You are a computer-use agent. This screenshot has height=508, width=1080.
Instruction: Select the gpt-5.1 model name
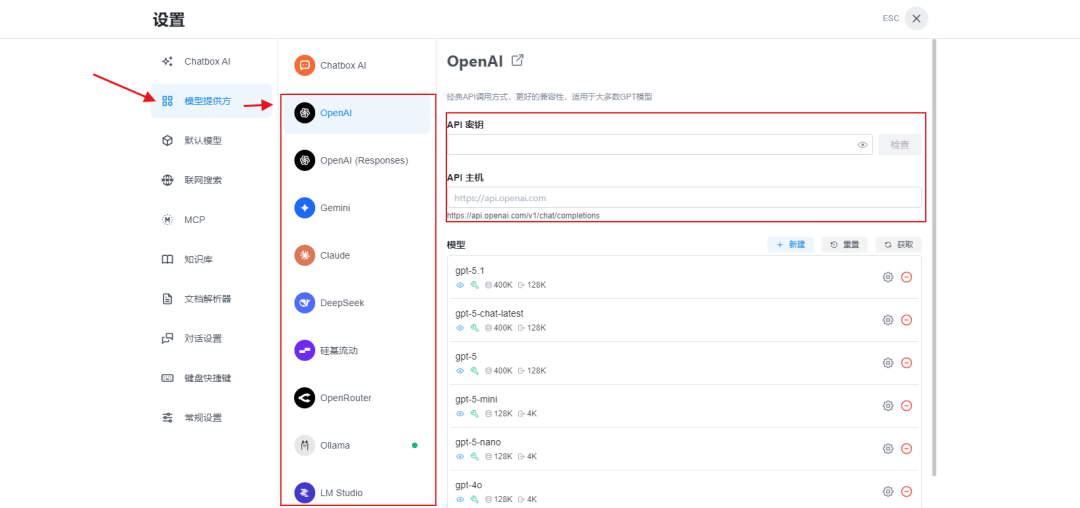[470, 271]
